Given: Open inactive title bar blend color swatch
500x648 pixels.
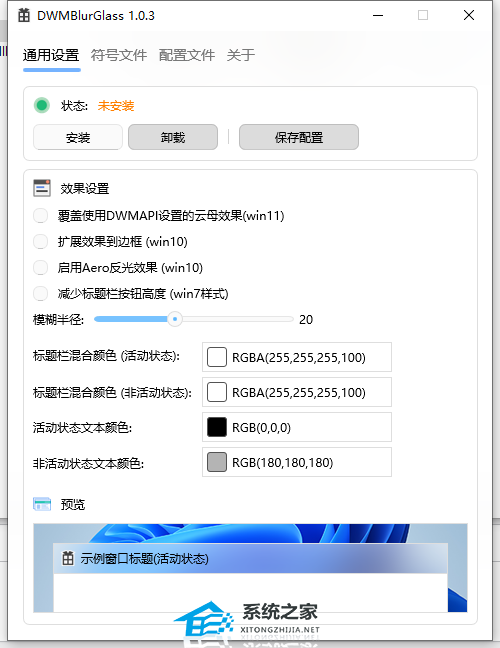Looking at the screenshot, I should 217,392.
